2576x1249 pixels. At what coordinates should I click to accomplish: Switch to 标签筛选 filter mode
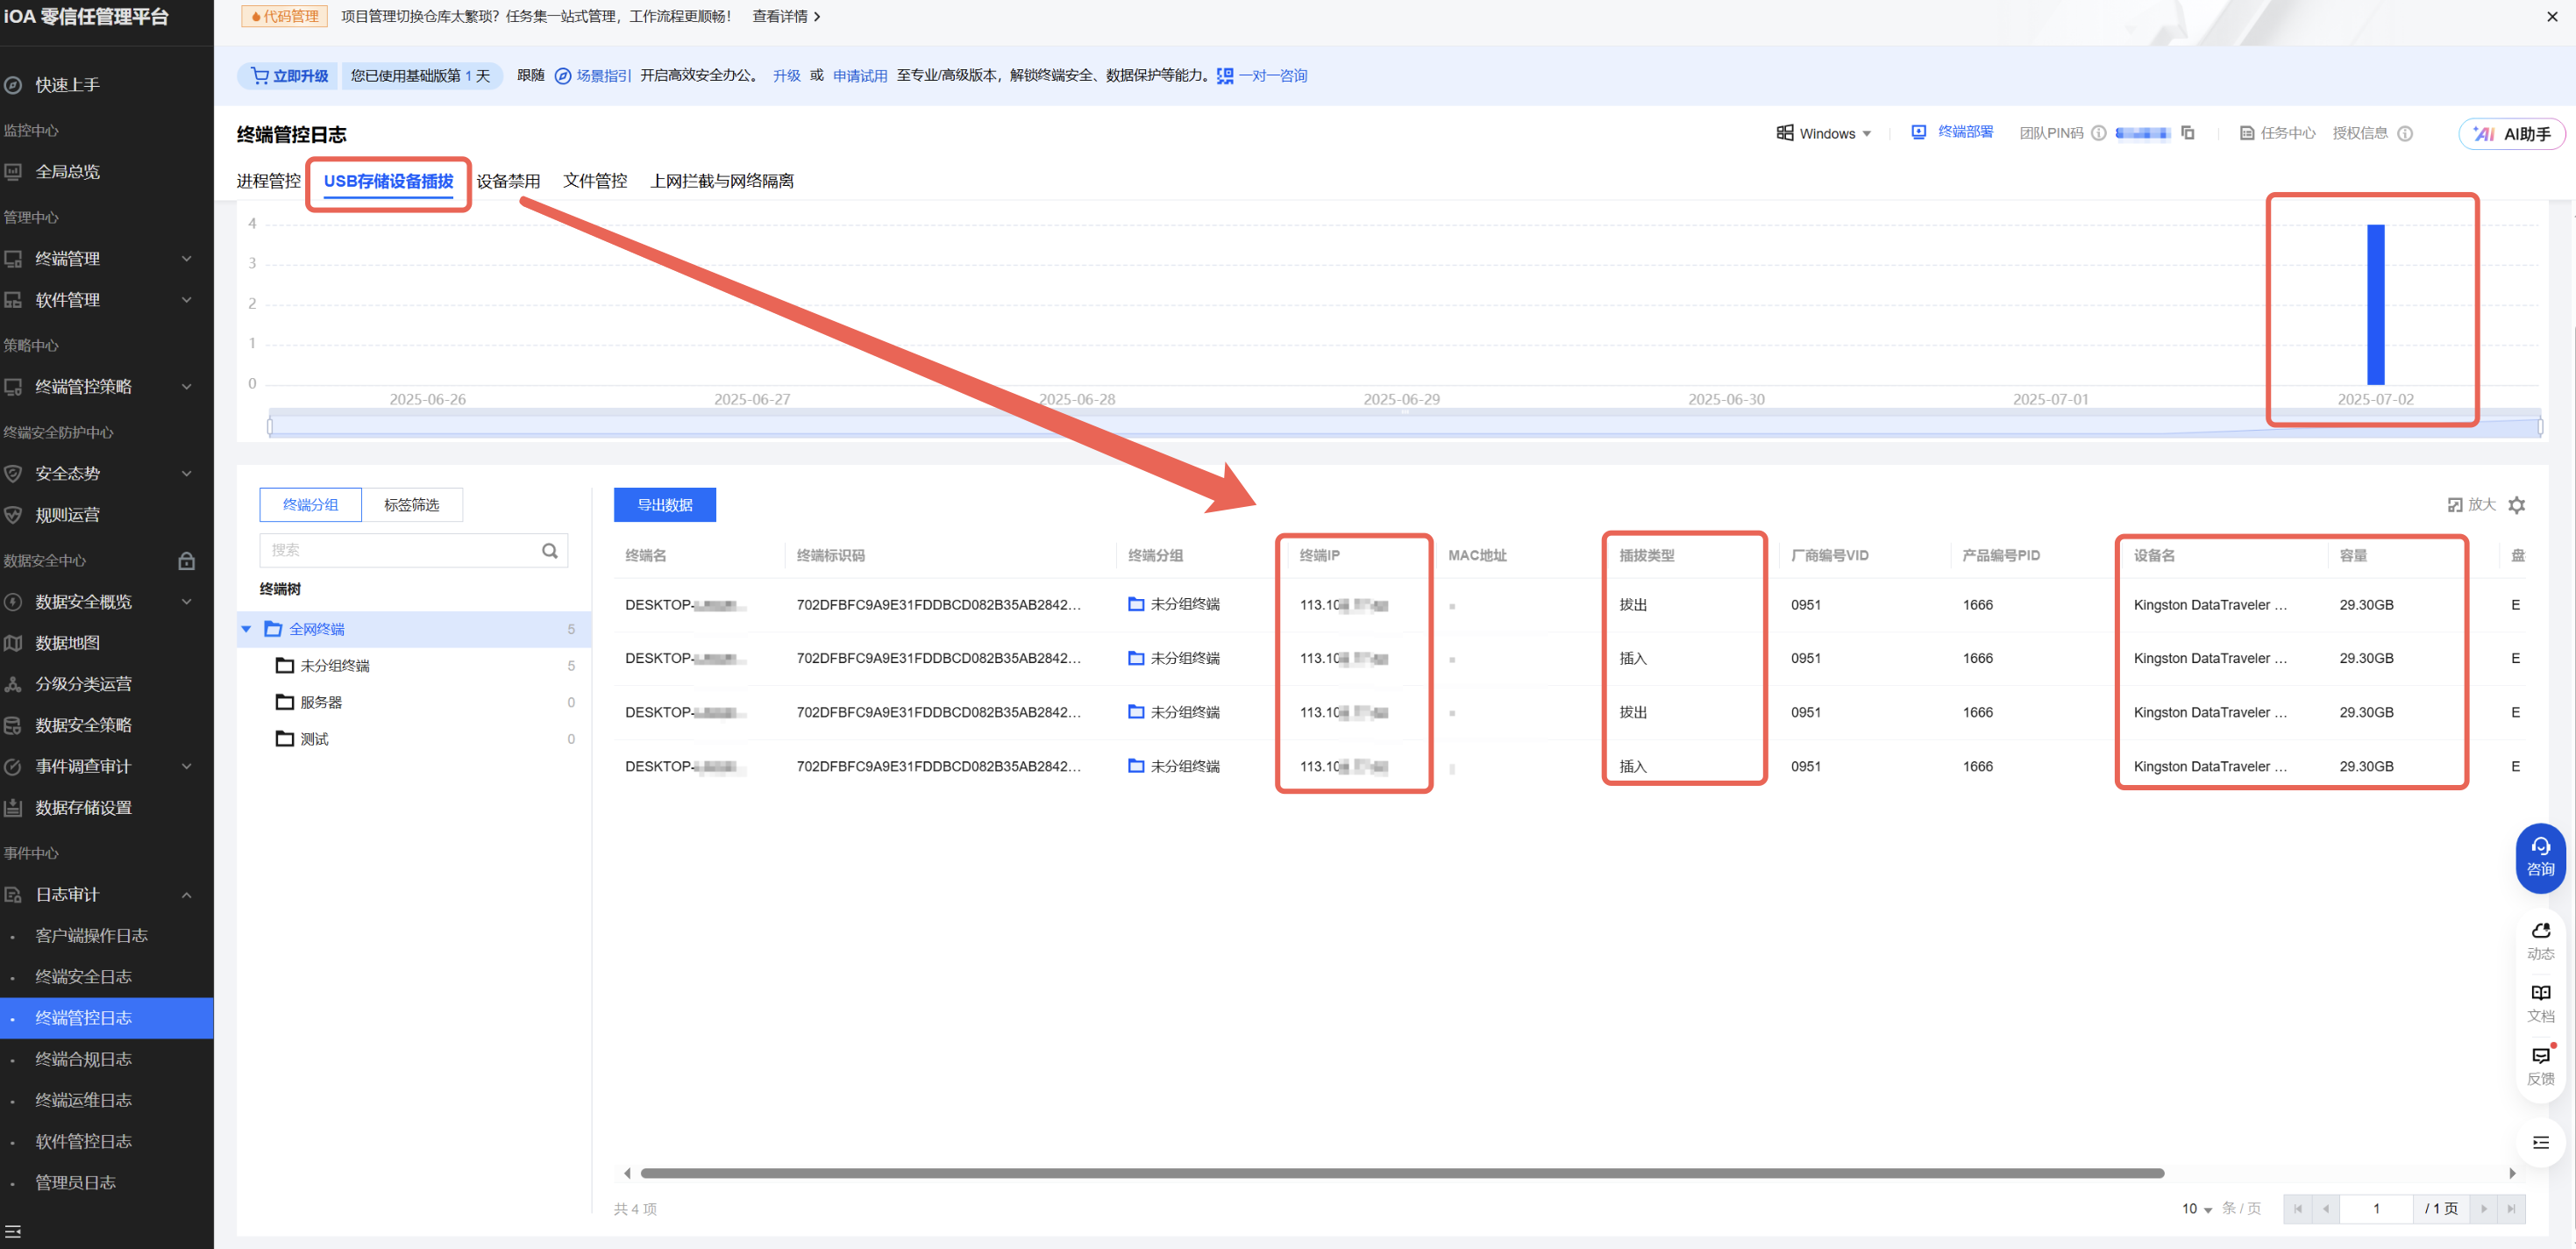(411, 505)
